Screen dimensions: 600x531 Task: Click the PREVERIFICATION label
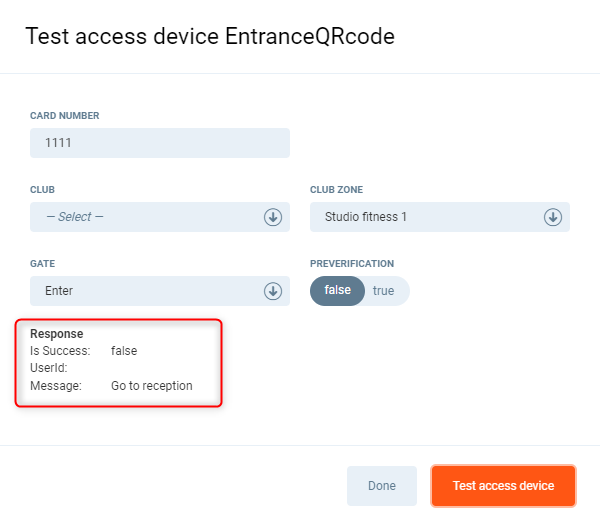click(352, 264)
